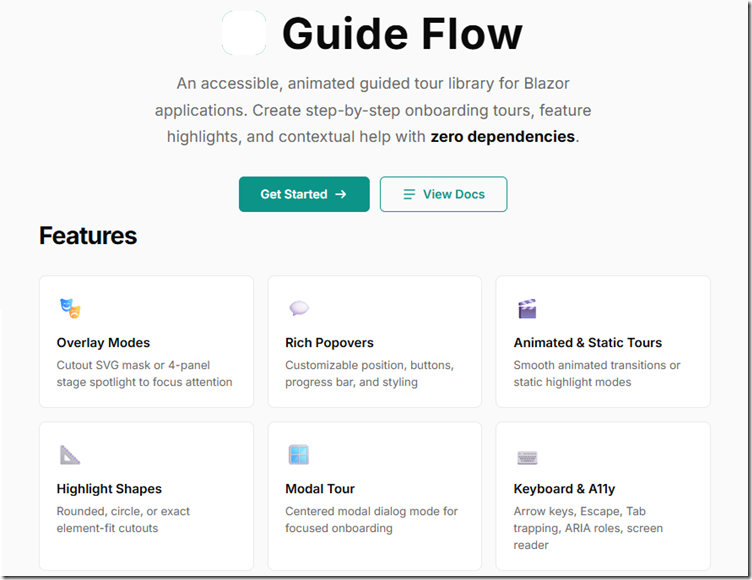The width and height of the screenshot is (752, 580).
Task: Click the bold 'zero dependencies' text
Action: pyautogui.click(x=502, y=137)
